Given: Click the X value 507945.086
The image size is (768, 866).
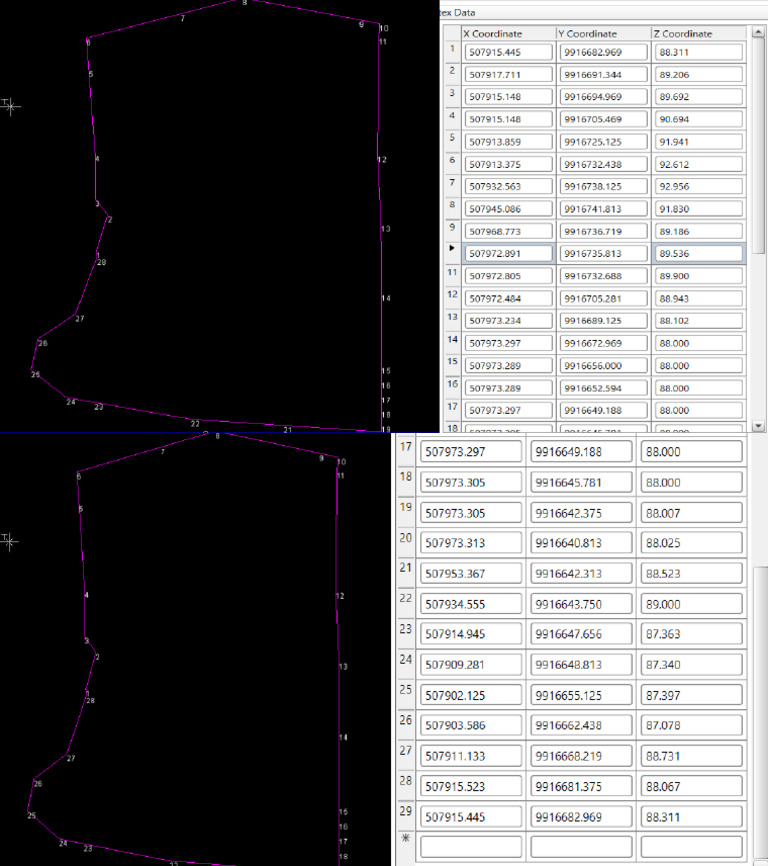Looking at the screenshot, I should (x=509, y=209).
